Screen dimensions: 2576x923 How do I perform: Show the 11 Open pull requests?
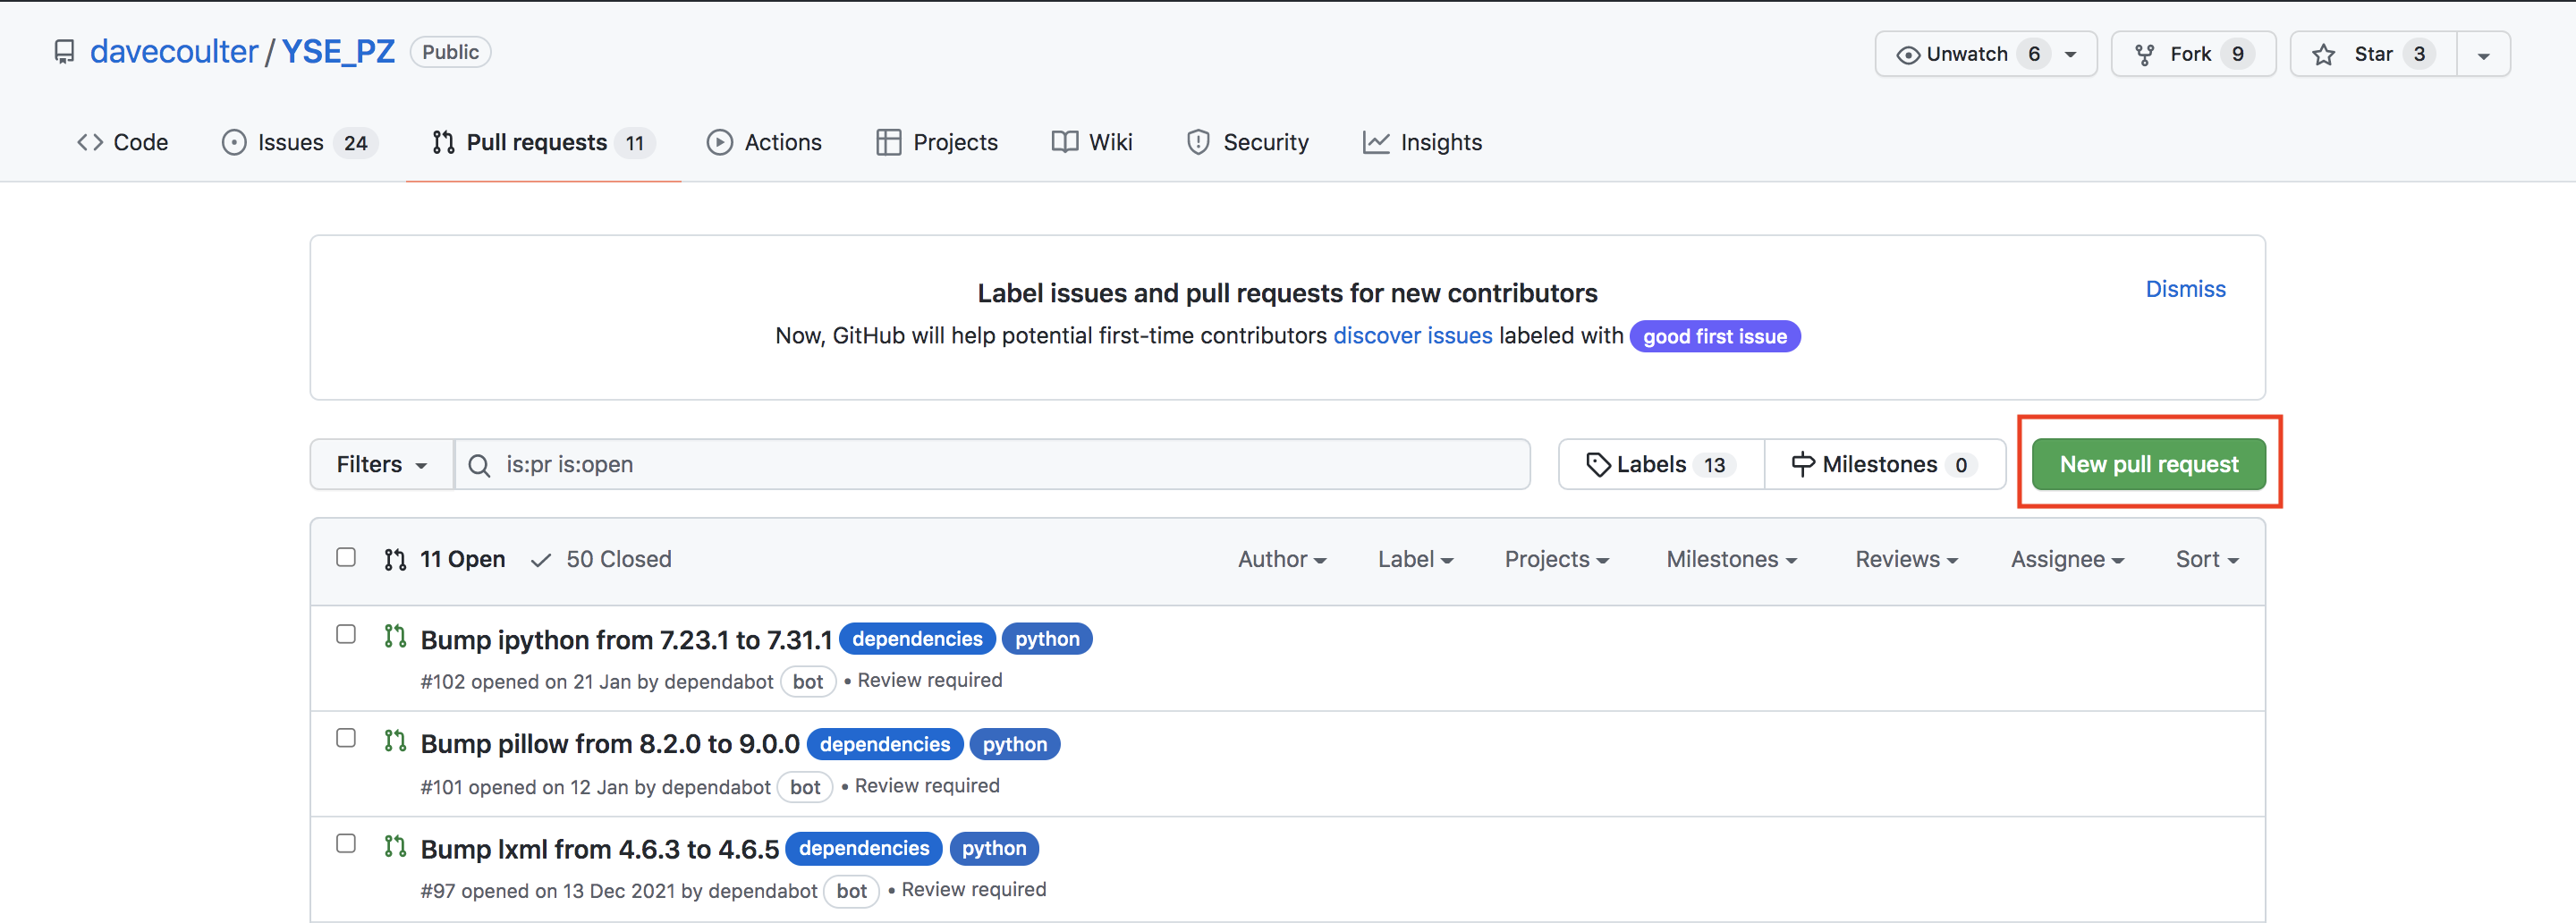click(445, 559)
